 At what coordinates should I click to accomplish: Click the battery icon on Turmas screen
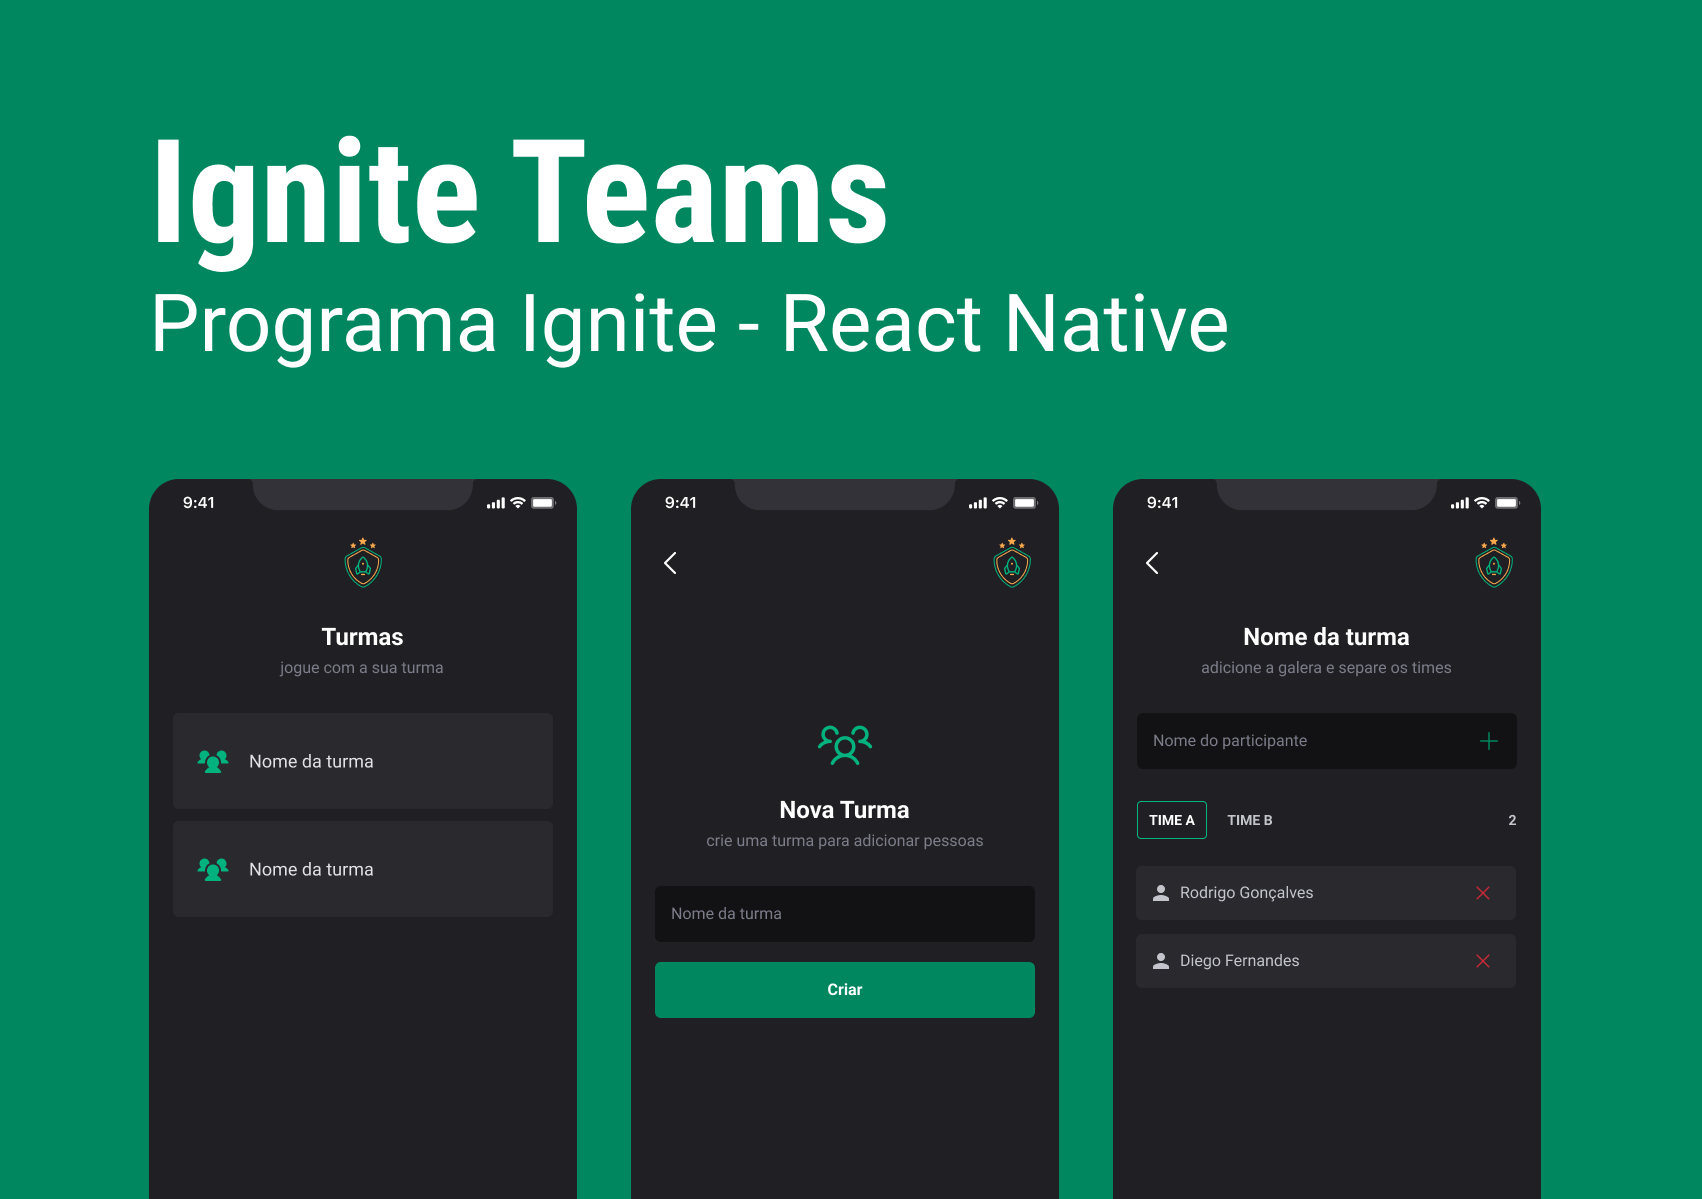click(x=544, y=503)
